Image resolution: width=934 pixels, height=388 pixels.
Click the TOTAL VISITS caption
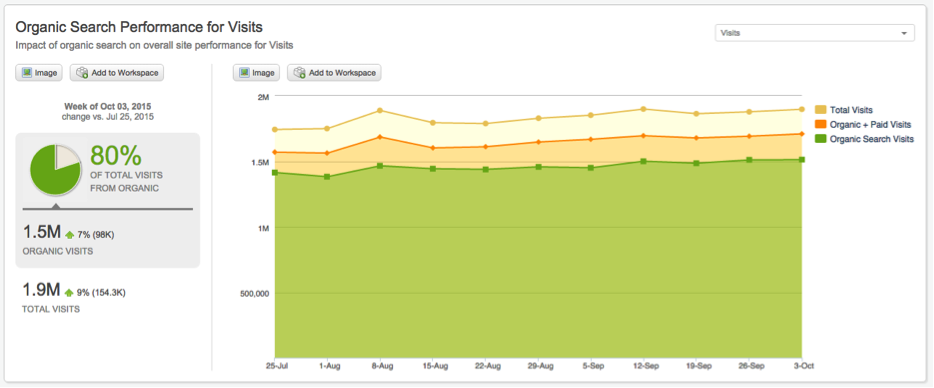pyautogui.click(x=51, y=309)
